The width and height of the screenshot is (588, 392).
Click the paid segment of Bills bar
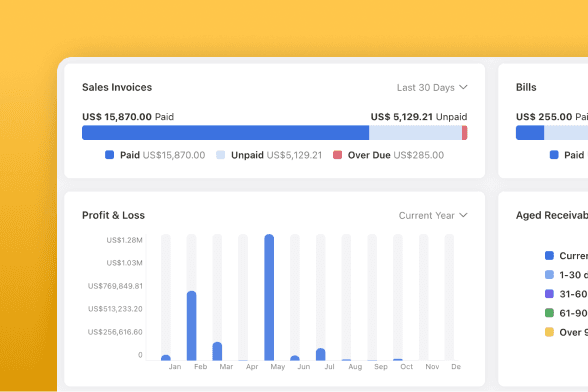pos(530,133)
